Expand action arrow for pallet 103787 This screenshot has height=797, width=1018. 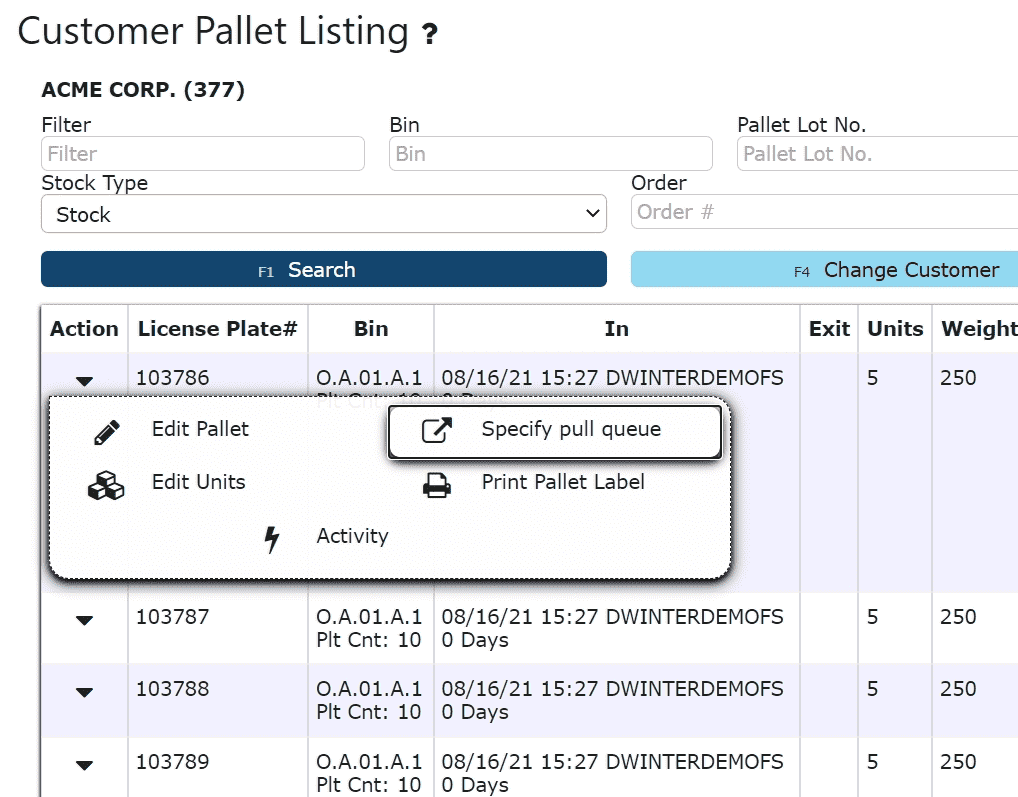point(85,620)
